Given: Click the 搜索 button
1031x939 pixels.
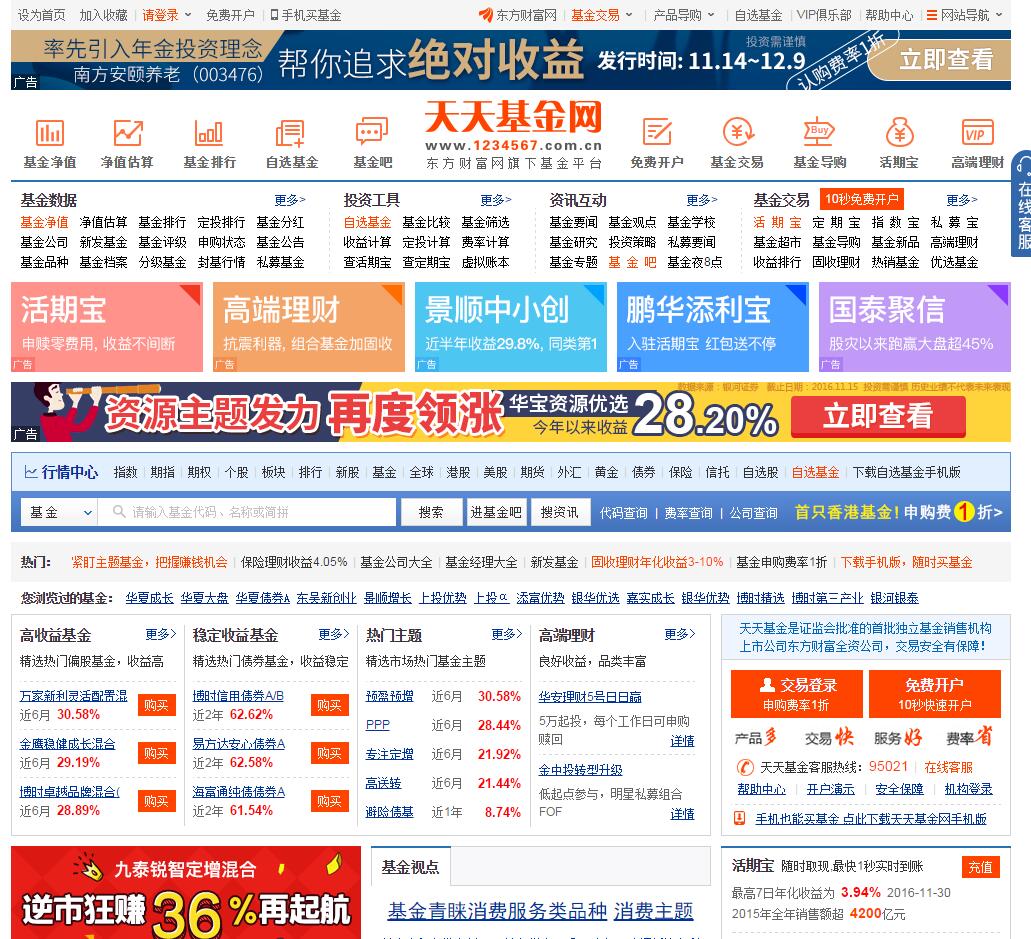Looking at the screenshot, I should [431, 512].
